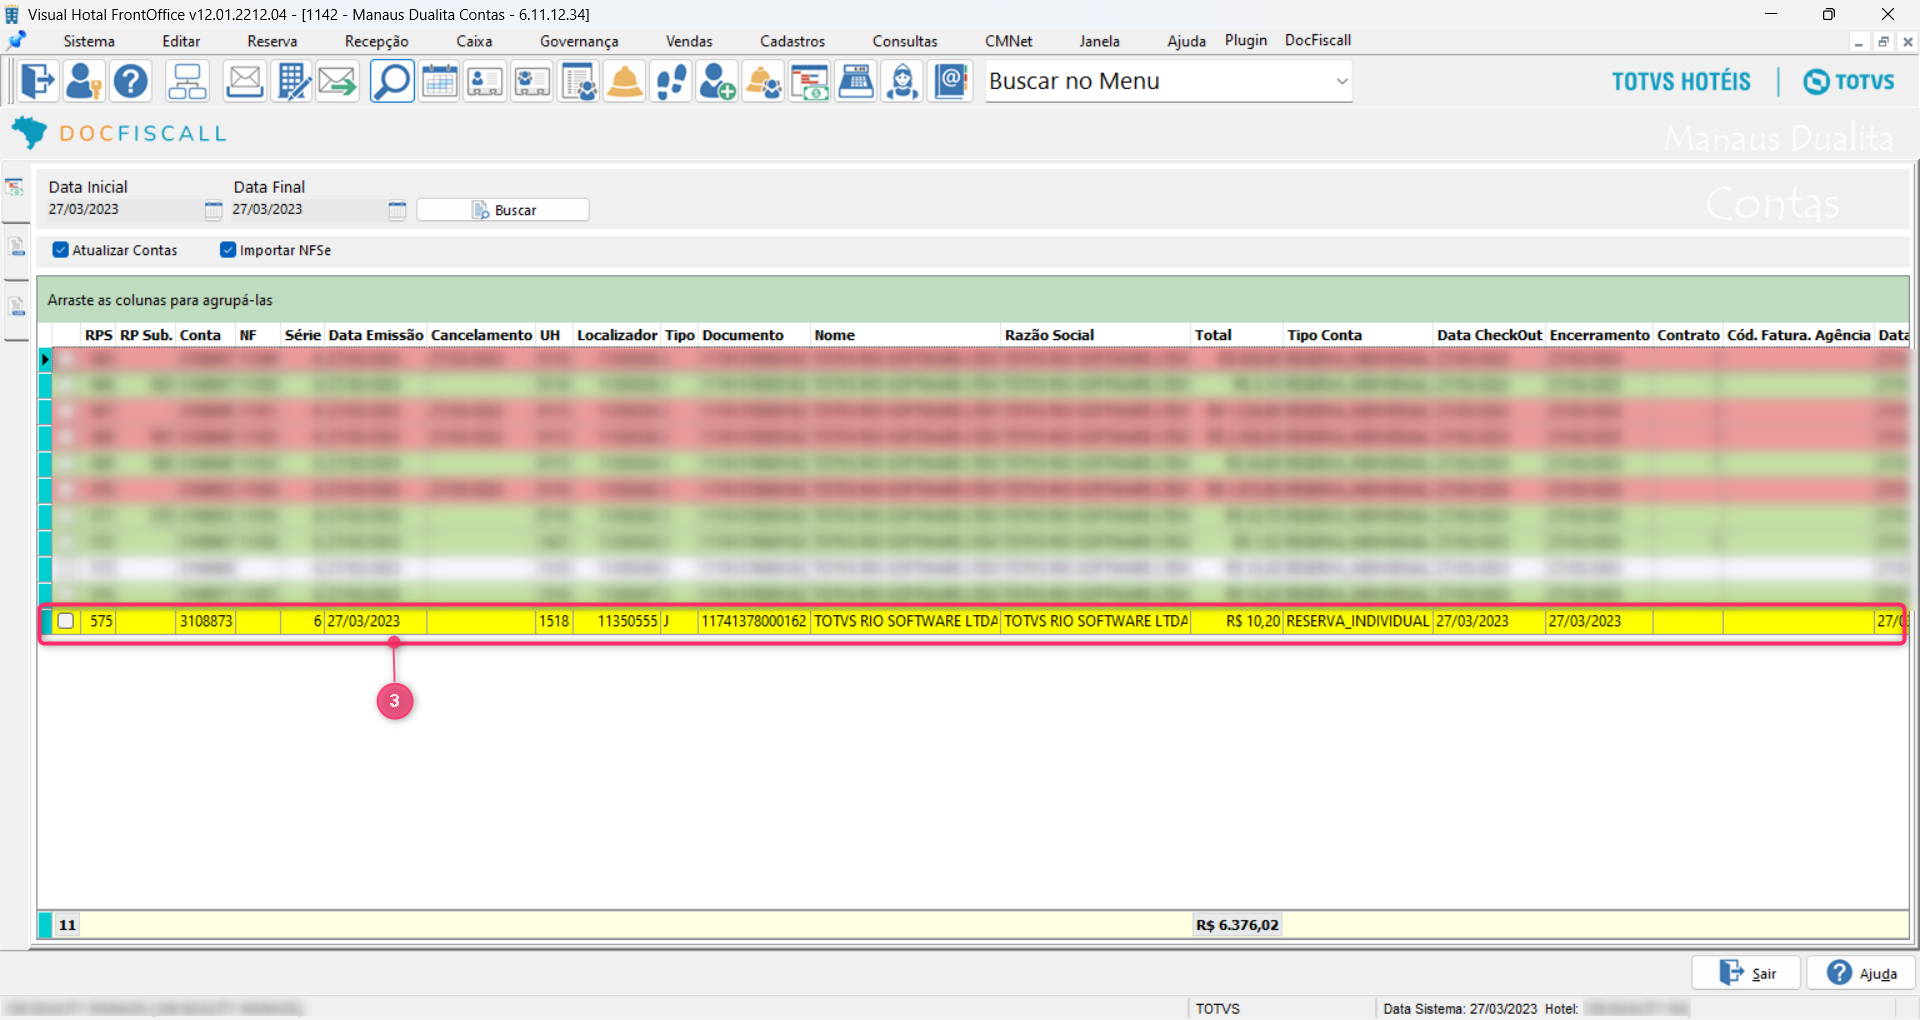Open the Reserva menu
This screenshot has width=1920, height=1020.
272,41
